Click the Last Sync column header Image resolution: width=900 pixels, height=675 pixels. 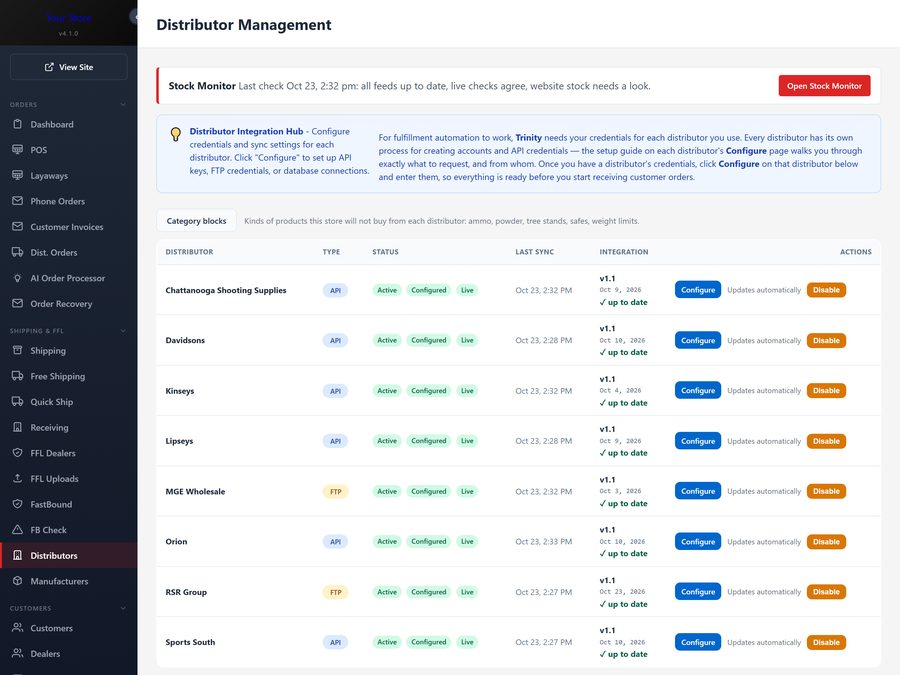534,252
